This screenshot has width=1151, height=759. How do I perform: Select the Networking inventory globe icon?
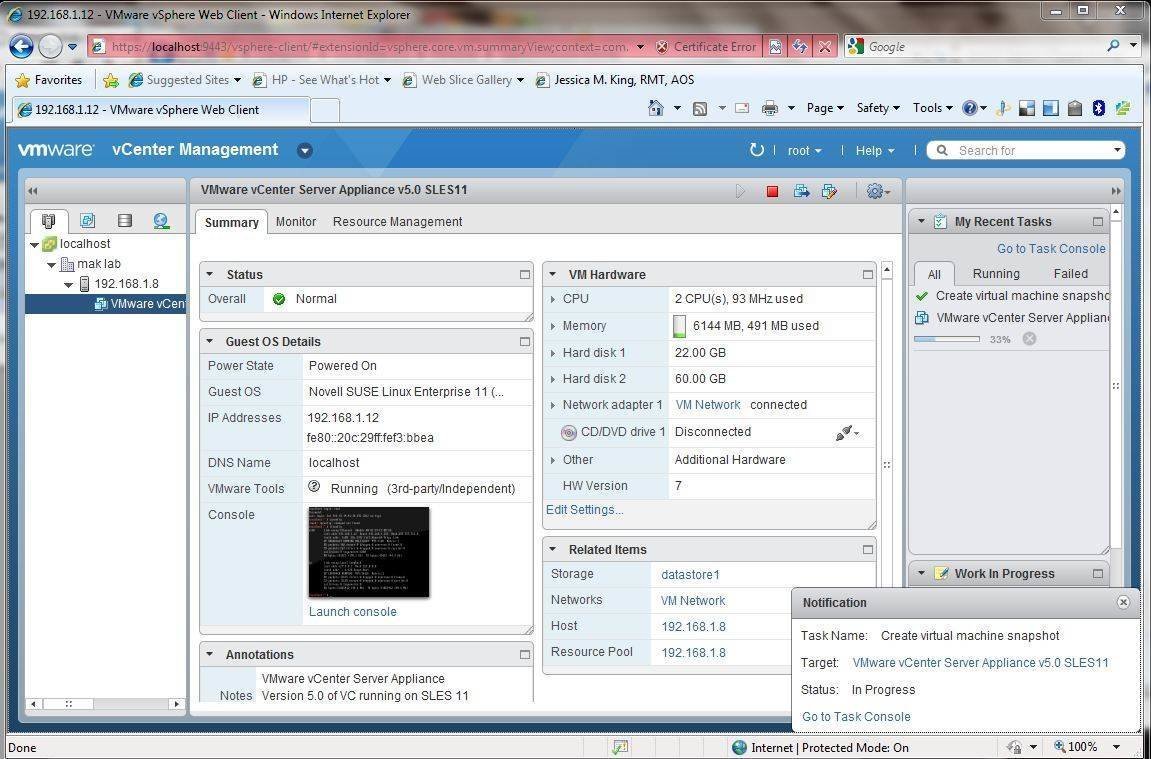pos(161,220)
